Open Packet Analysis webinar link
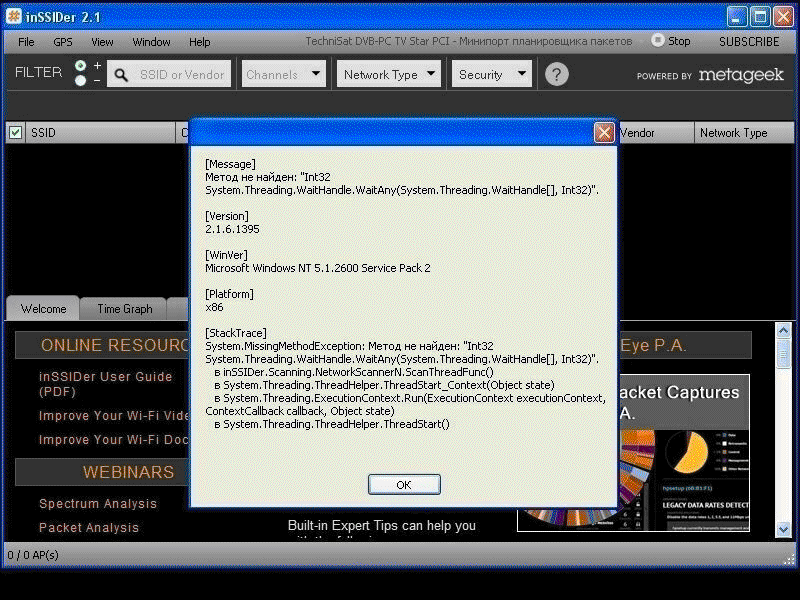Viewport: 800px width, 600px height. click(89, 528)
